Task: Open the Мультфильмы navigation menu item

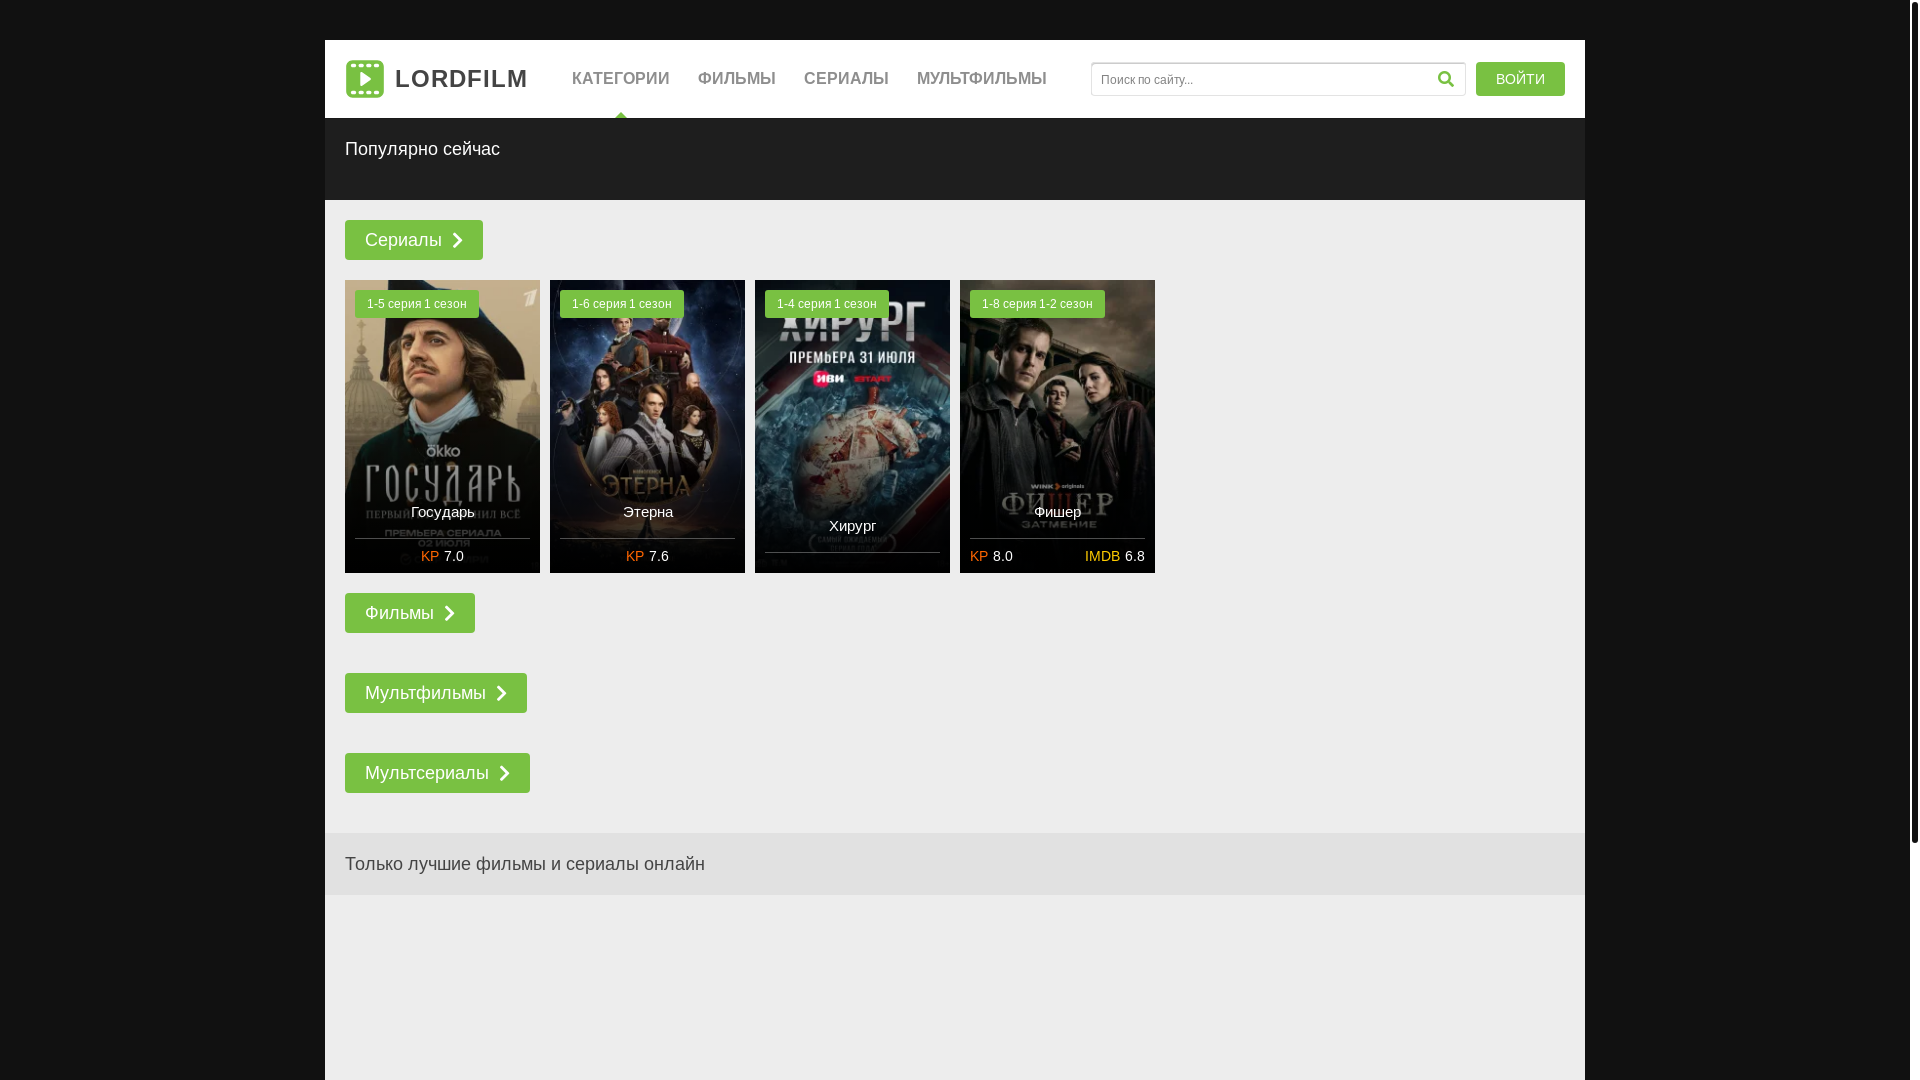Action: click(982, 79)
